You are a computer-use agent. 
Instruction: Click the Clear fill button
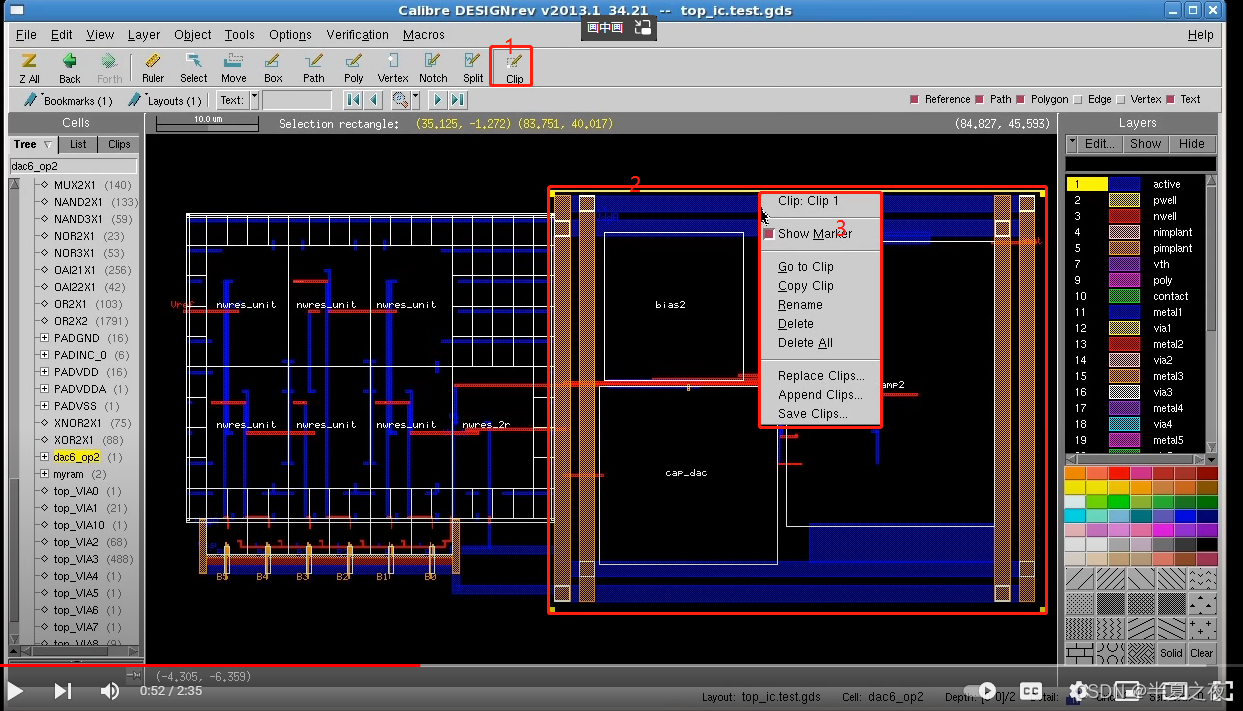pyautogui.click(x=1202, y=653)
